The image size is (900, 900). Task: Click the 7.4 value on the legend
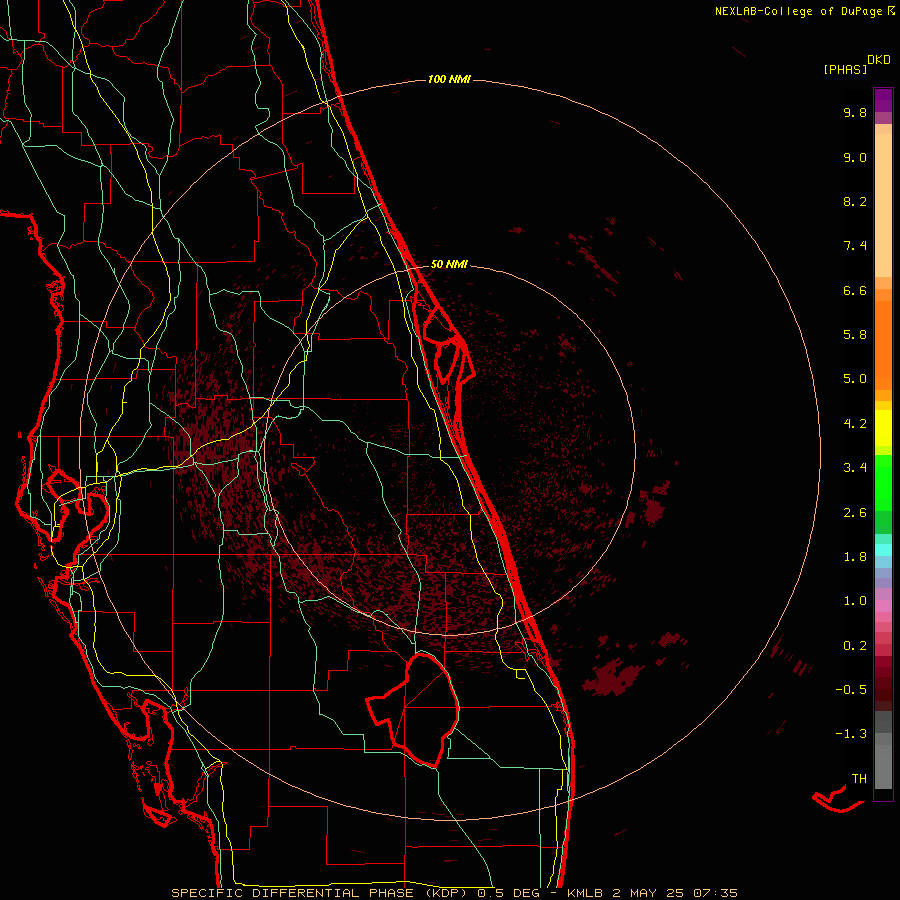coord(855,246)
